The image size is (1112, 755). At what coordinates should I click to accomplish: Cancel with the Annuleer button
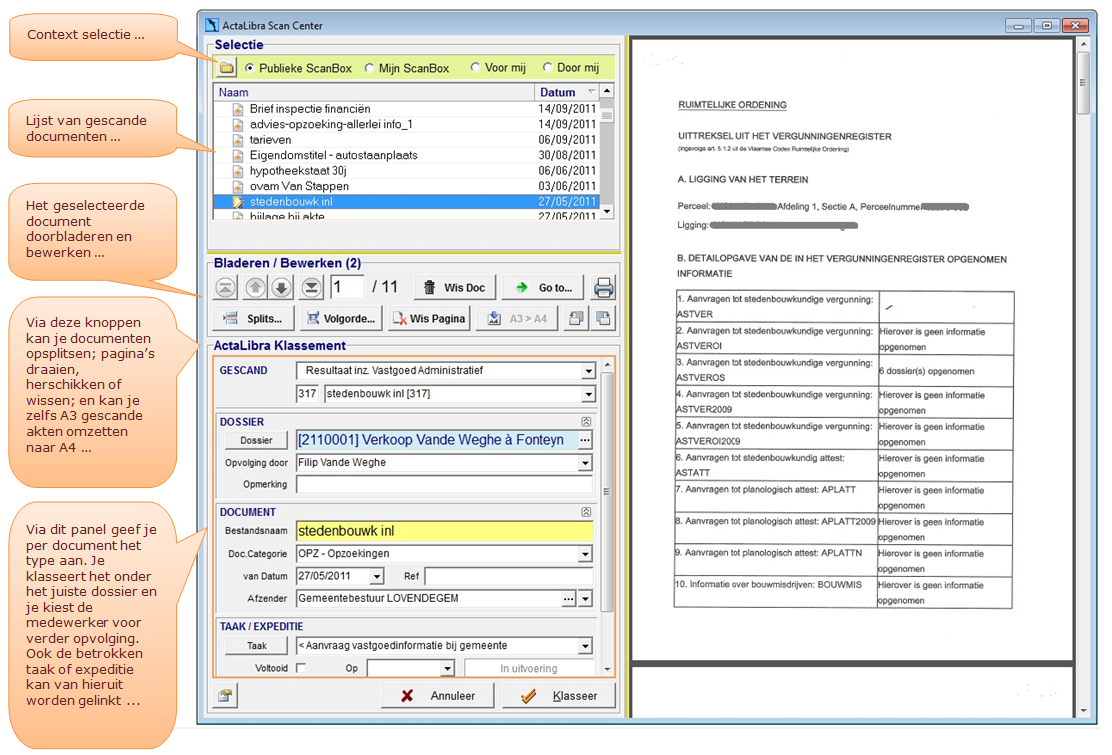pos(438,696)
